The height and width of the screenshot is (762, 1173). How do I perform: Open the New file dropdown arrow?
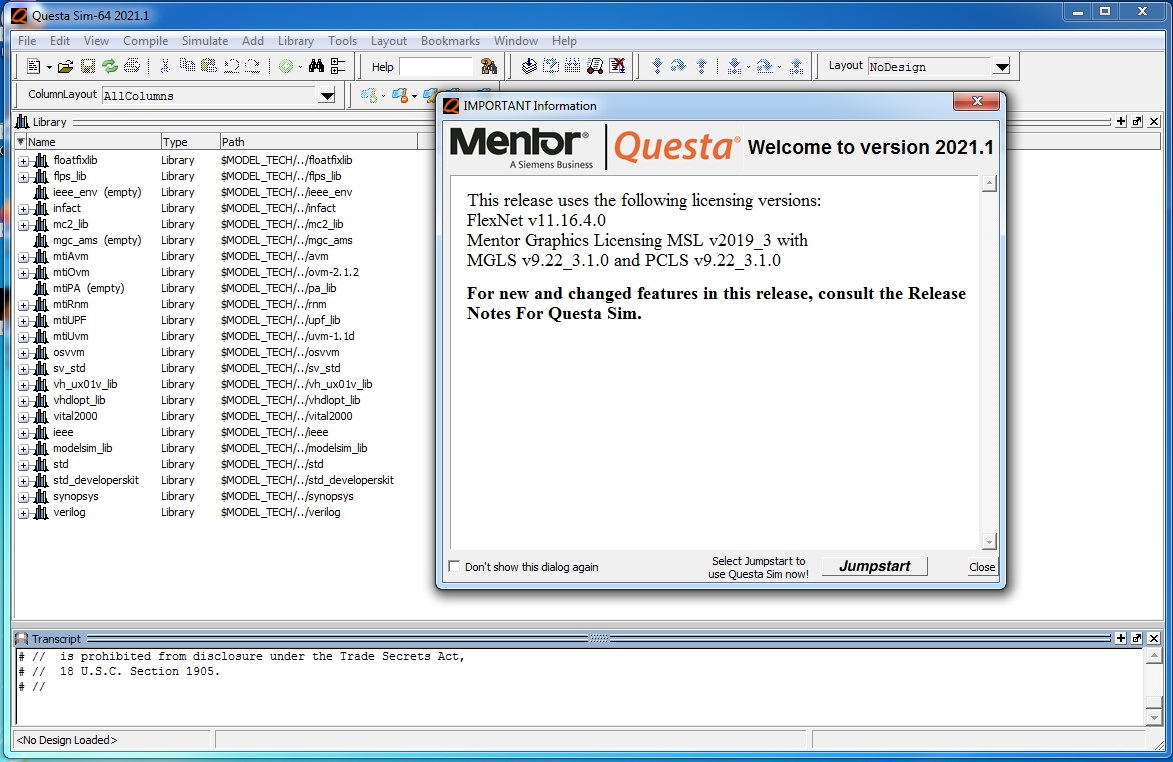coord(49,67)
